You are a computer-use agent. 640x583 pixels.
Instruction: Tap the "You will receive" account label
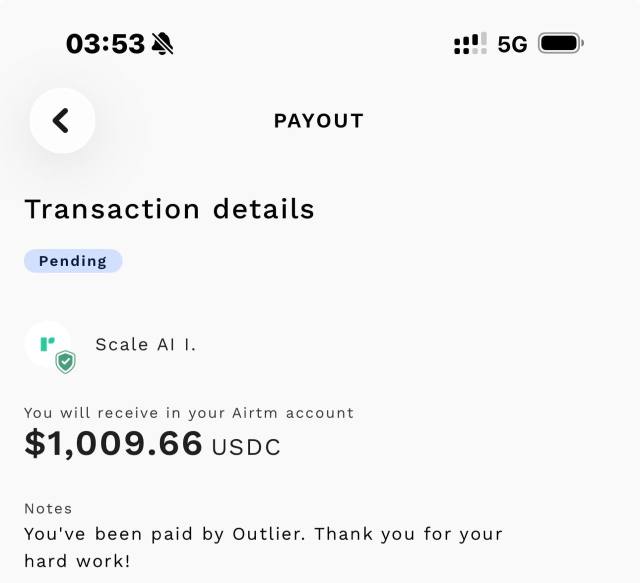point(189,412)
